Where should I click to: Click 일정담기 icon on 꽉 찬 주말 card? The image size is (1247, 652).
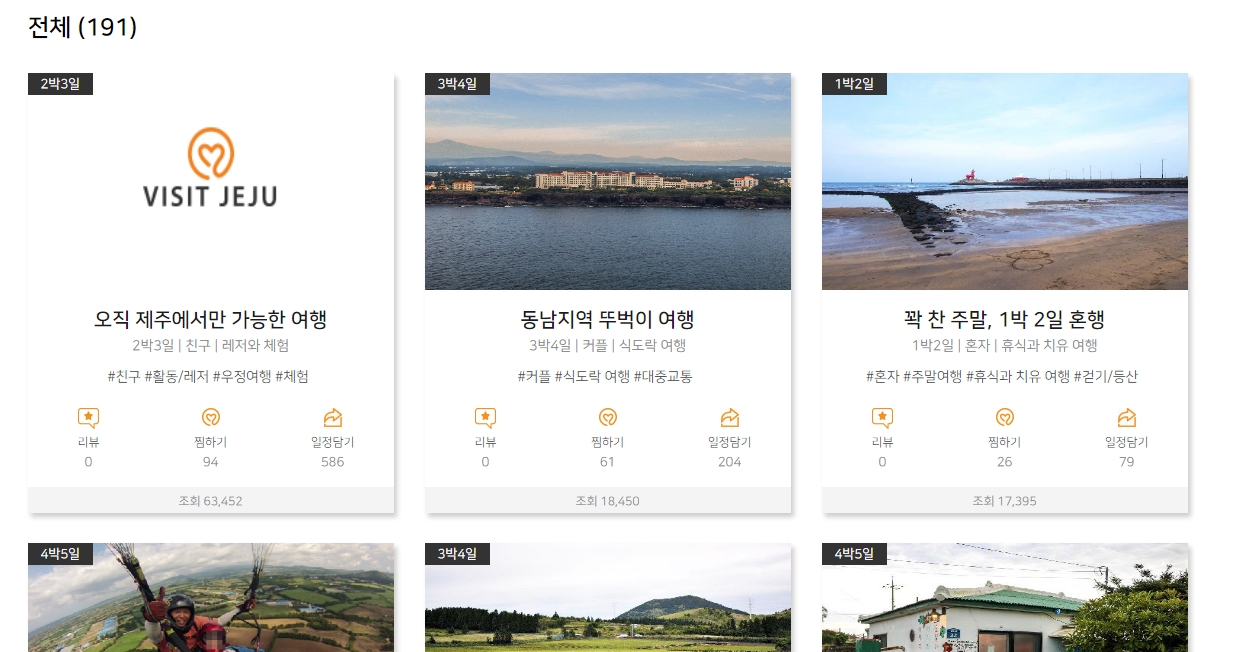pos(1127,418)
